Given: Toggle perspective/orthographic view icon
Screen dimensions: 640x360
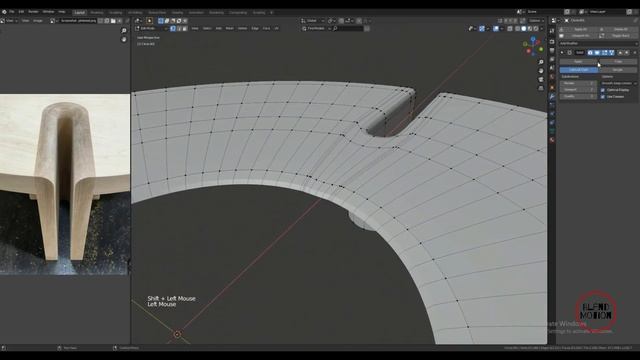Looking at the screenshot, I should coord(541,88).
